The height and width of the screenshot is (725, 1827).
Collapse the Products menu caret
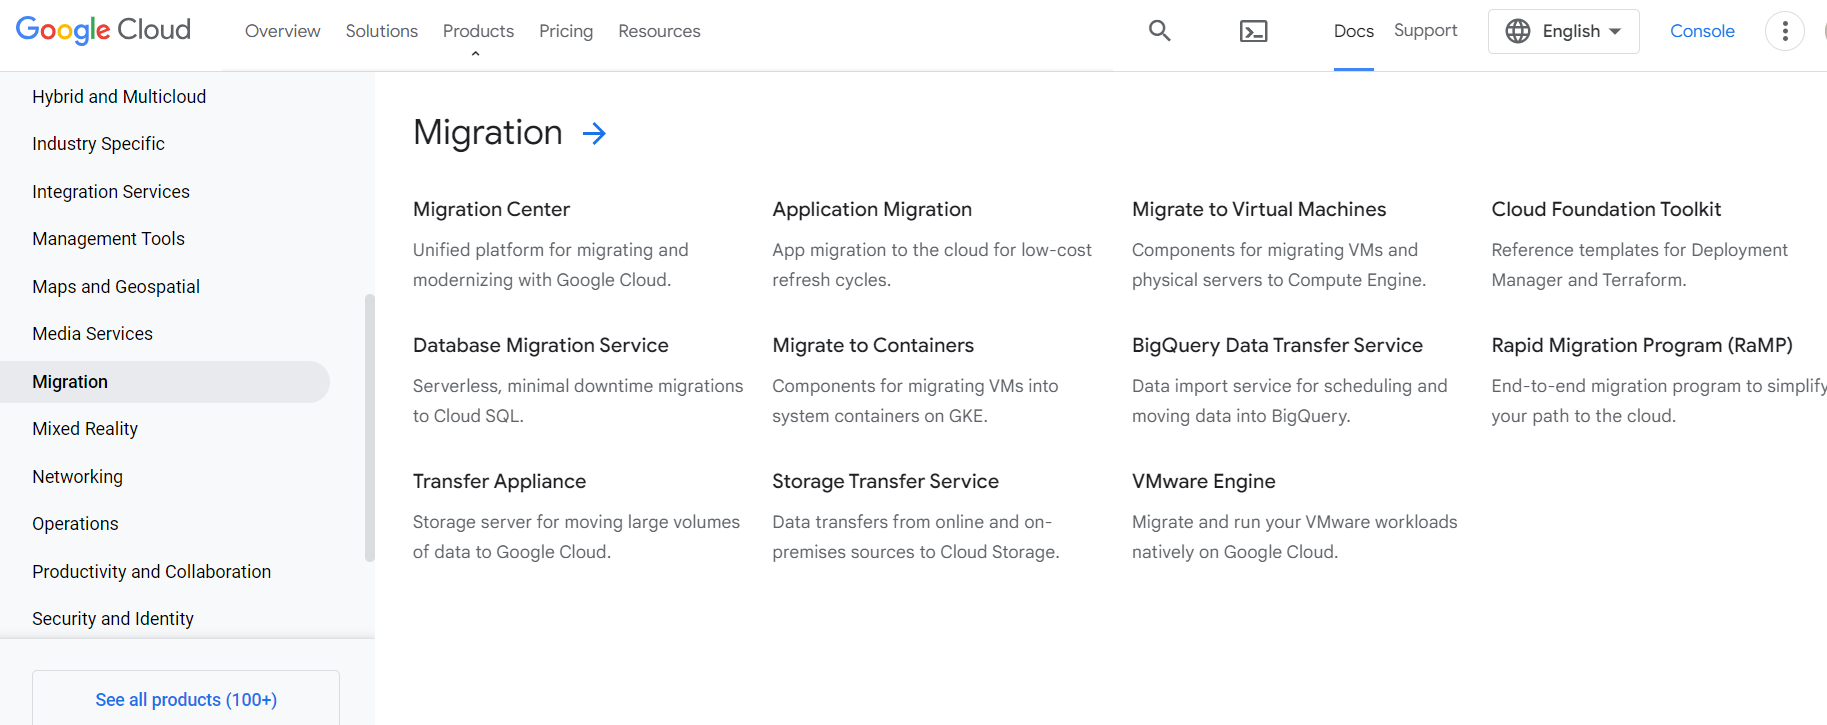pyautogui.click(x=476, y=54)
